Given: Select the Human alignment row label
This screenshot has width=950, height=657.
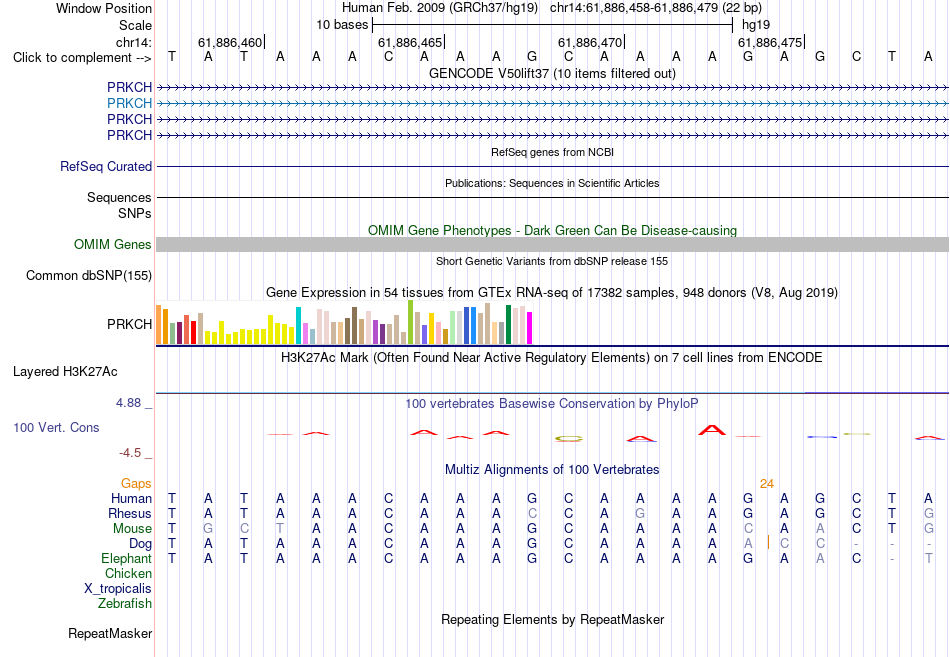Looking at the screenshot, I should click(x=131, y=498).
